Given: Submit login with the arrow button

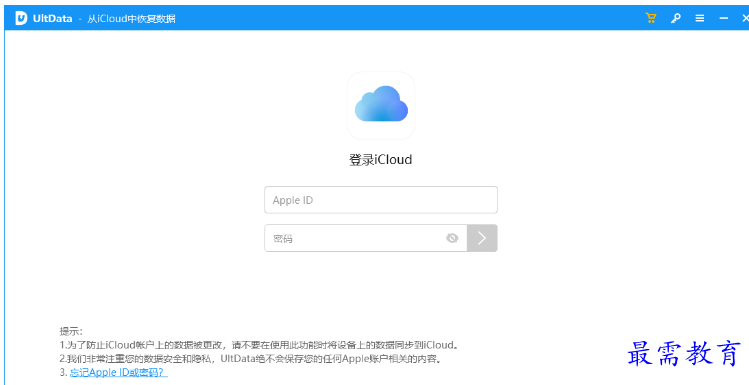Looking at the screenshot, I should coord(482,238).
